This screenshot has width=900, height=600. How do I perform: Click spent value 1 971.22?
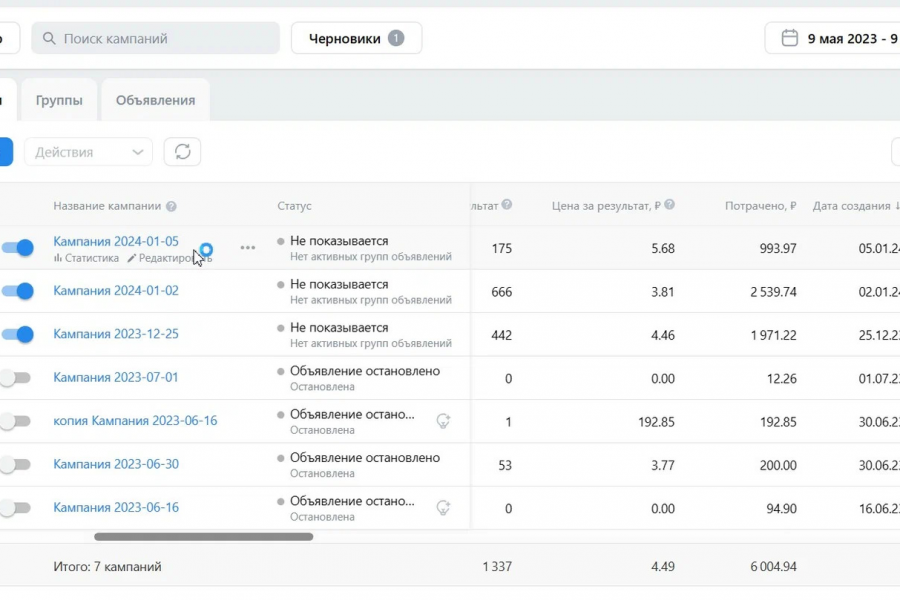[x=773, y=335]
